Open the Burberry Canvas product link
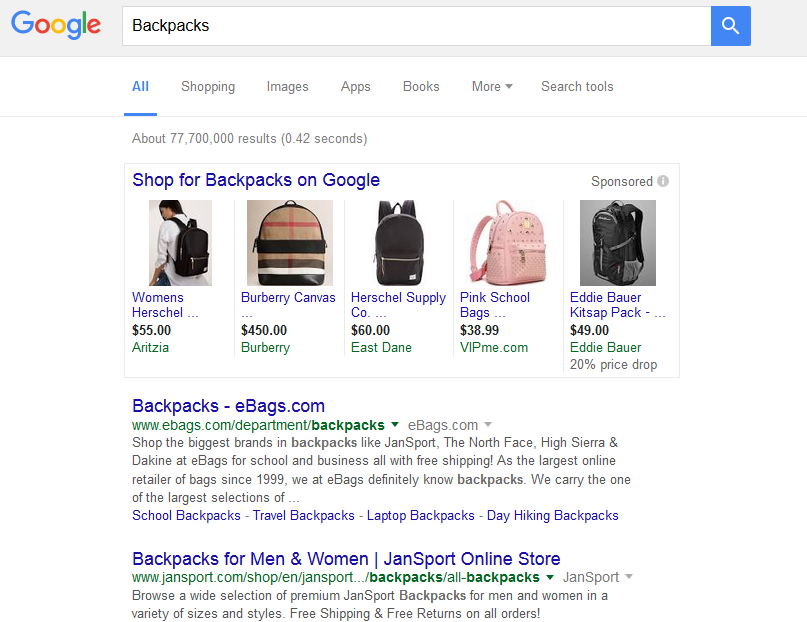Viewport: 807px width, 622px height. pos(288,305)
